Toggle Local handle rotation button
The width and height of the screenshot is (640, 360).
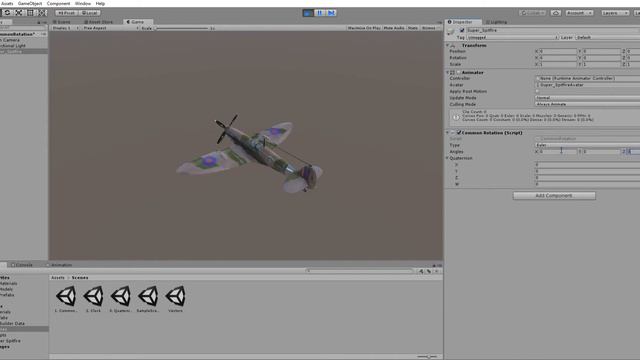click(89, 13)
